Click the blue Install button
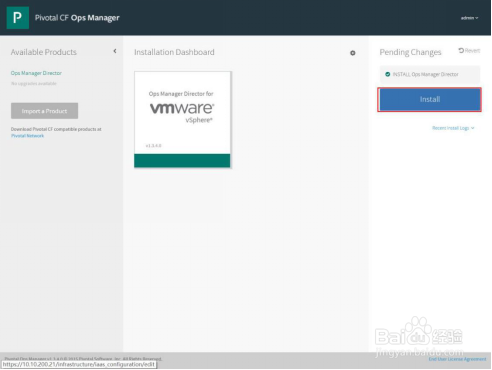The height and width of the screenshot is (370, 492). [x=429, y=99]
